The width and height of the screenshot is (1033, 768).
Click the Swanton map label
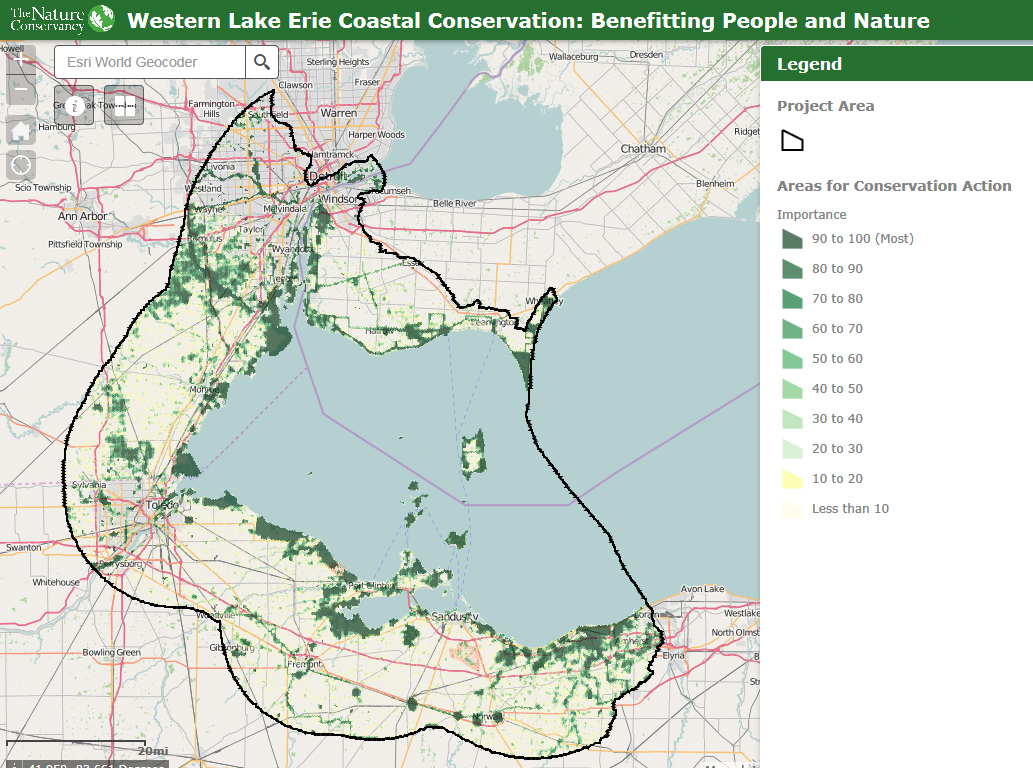click(x=24, y=547)
